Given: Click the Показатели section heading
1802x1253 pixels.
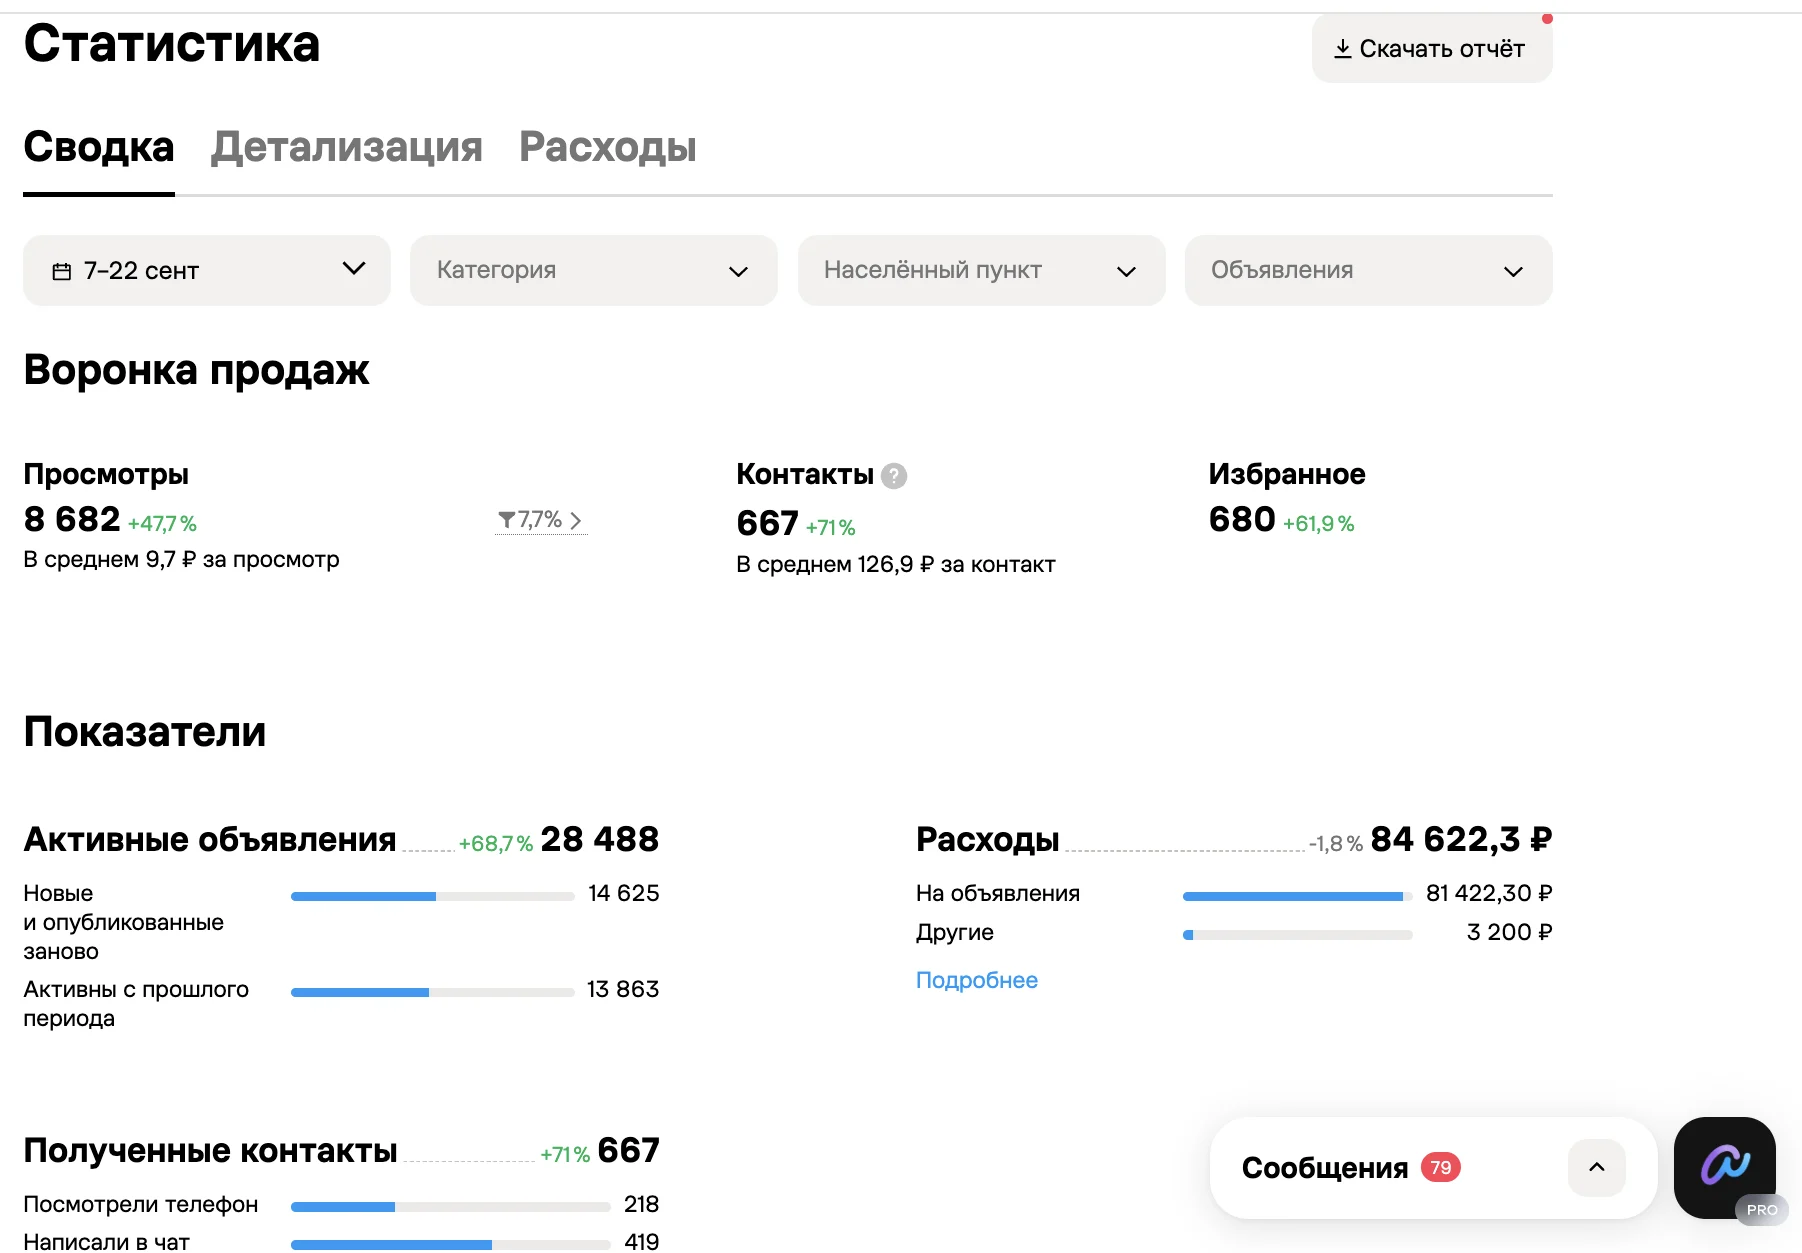Looking at the screenshot, I should click(145, 732).
